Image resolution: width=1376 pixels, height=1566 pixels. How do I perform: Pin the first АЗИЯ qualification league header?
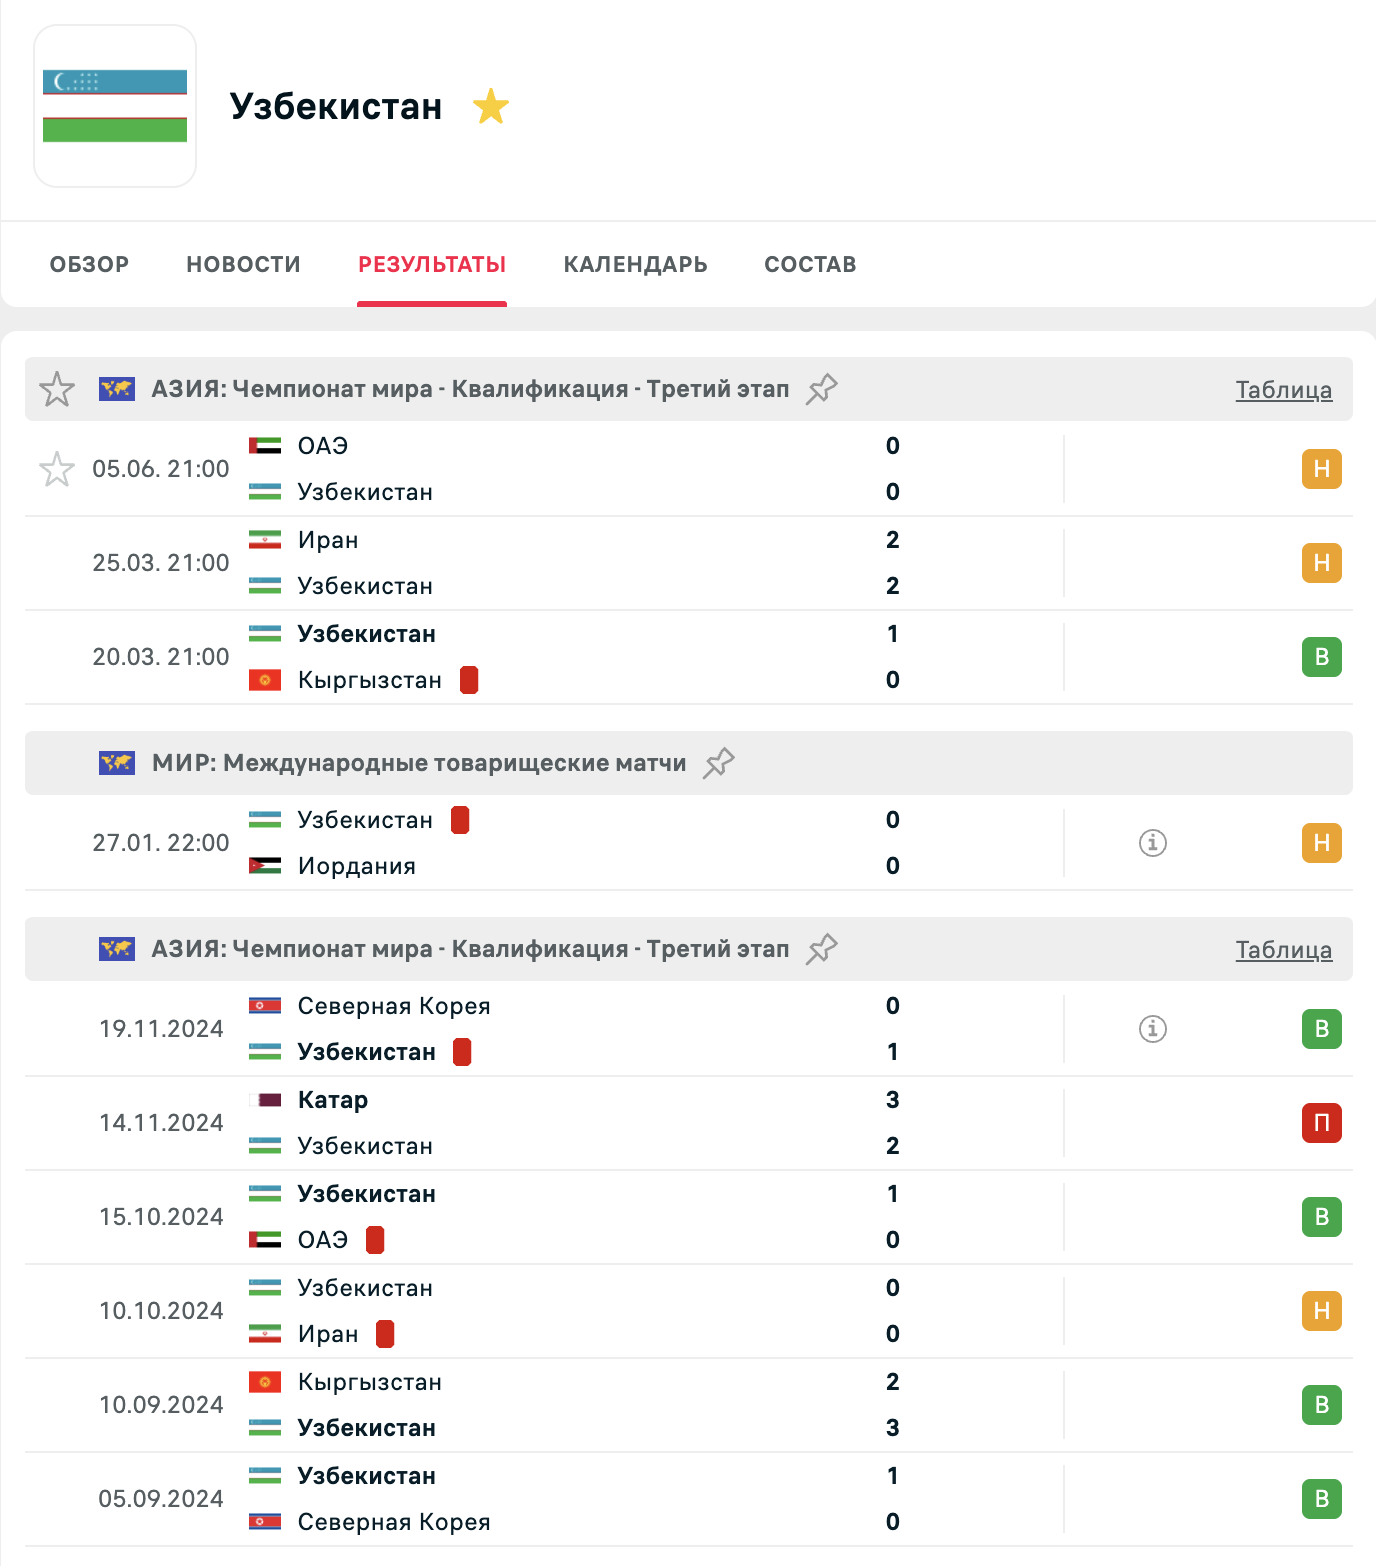(822, 389)
